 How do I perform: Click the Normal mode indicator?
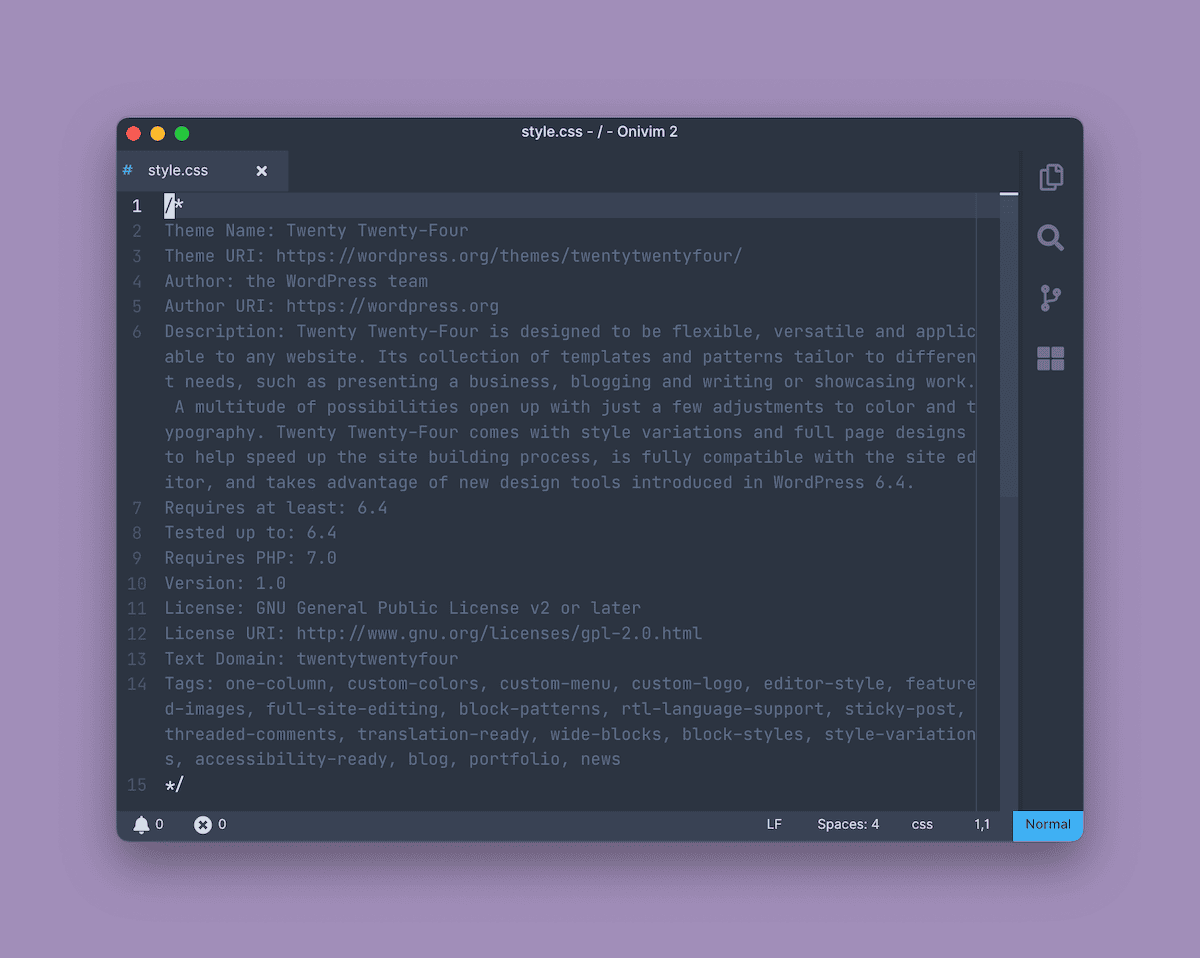(x=1047, y=825)
